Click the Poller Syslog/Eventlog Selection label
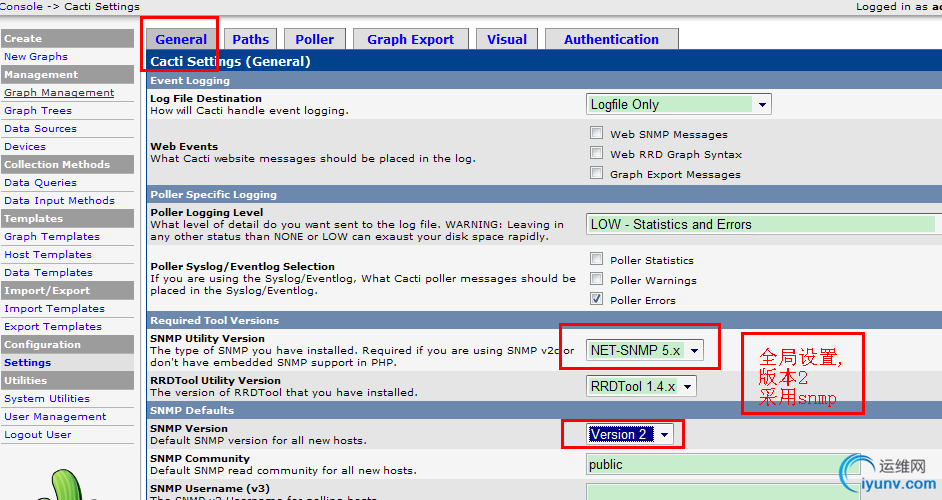The height and width of the screenshot is (500, 942). pos(243,267)
